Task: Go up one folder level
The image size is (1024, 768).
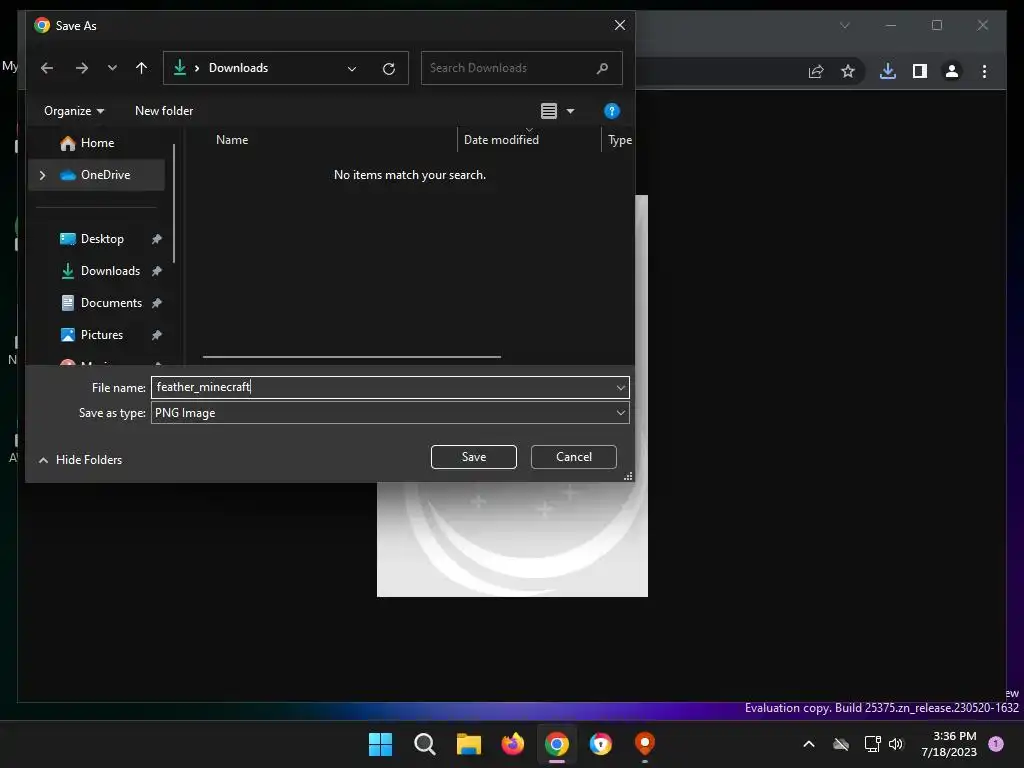Action: 141,68
